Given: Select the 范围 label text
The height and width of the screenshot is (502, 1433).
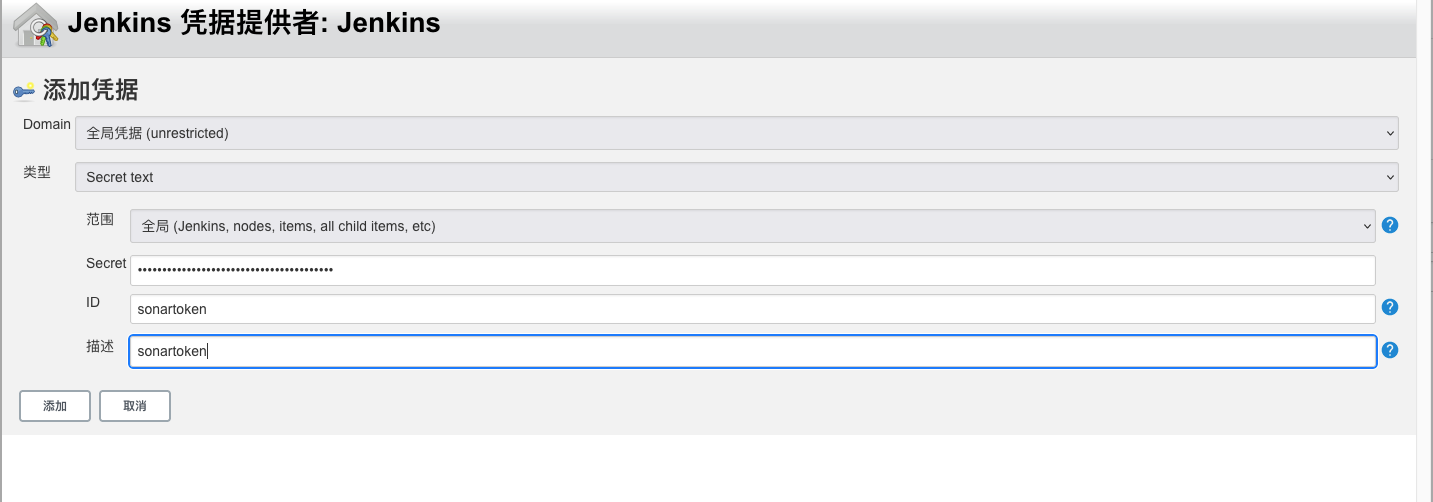Looking at the screenshot, I should point(100,220).
